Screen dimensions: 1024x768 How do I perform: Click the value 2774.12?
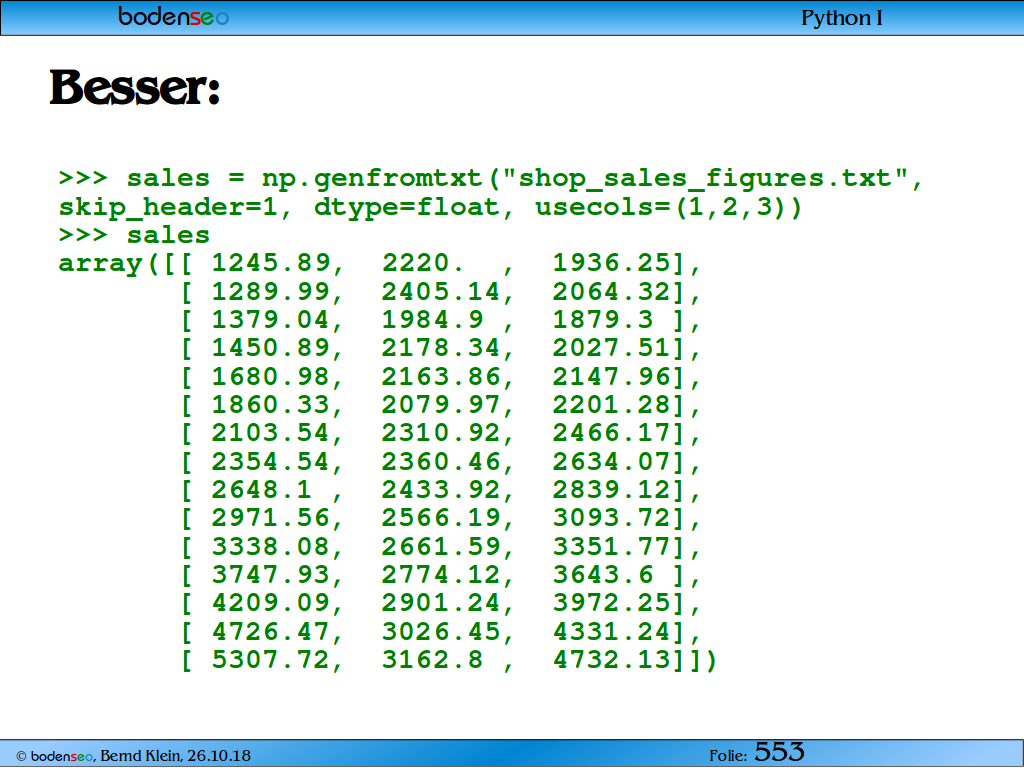441,574
